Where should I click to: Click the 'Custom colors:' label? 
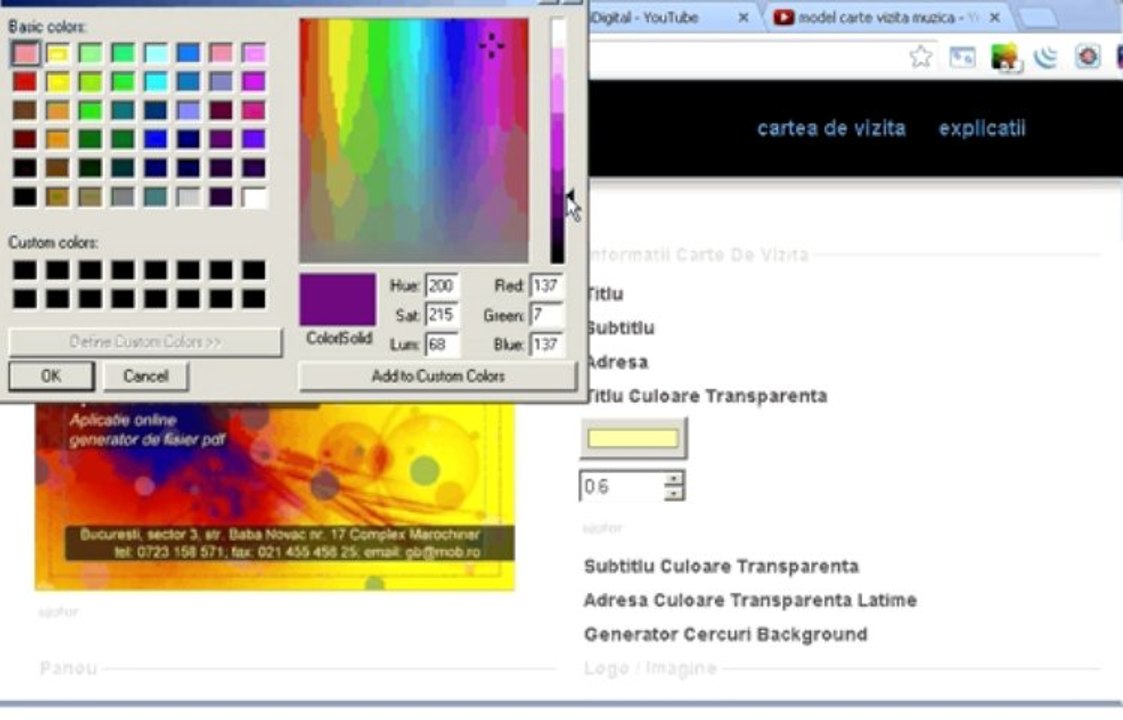pyautogui.click(x=53, y=243)
